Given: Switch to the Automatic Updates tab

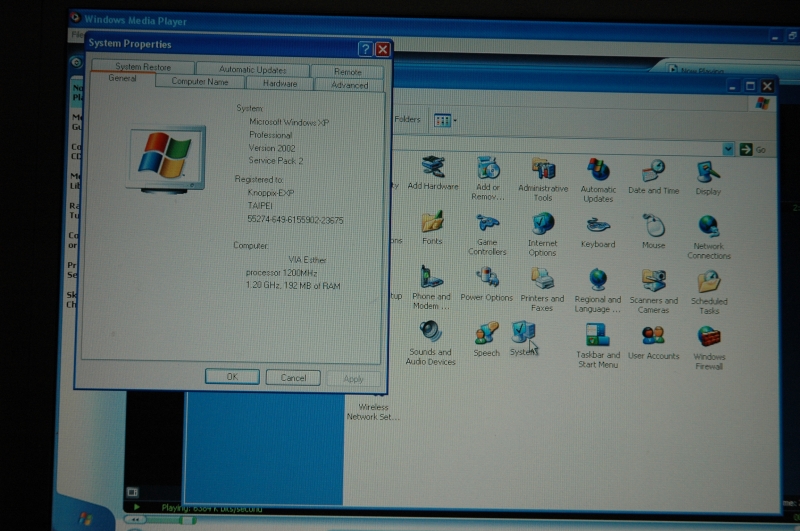Looking at the screenshot, I should coord(253,69).
